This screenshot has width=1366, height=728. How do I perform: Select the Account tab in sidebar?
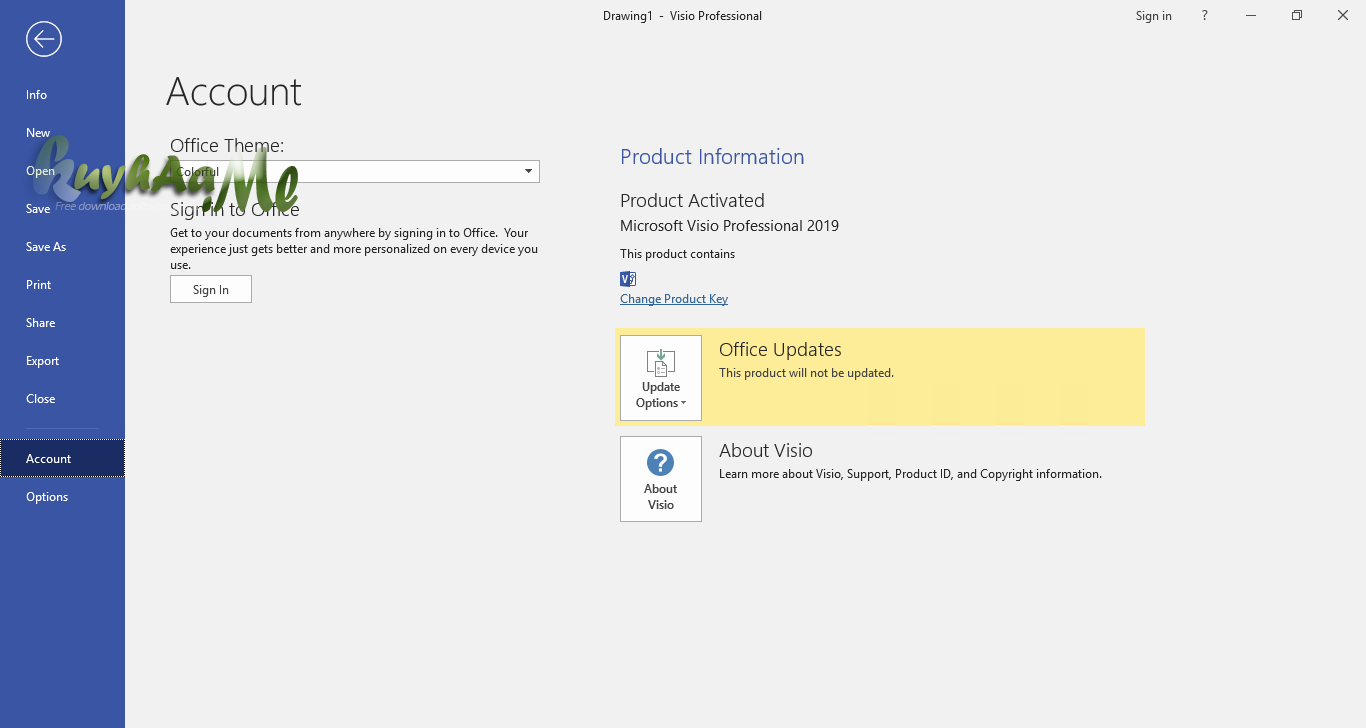click(62, 459)
